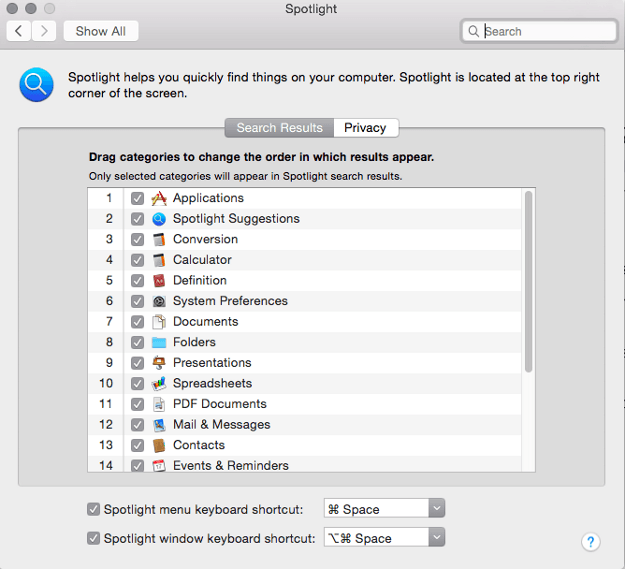Select the Definition dictionary icon
625x569 pixels.
(x=159, y=281)
